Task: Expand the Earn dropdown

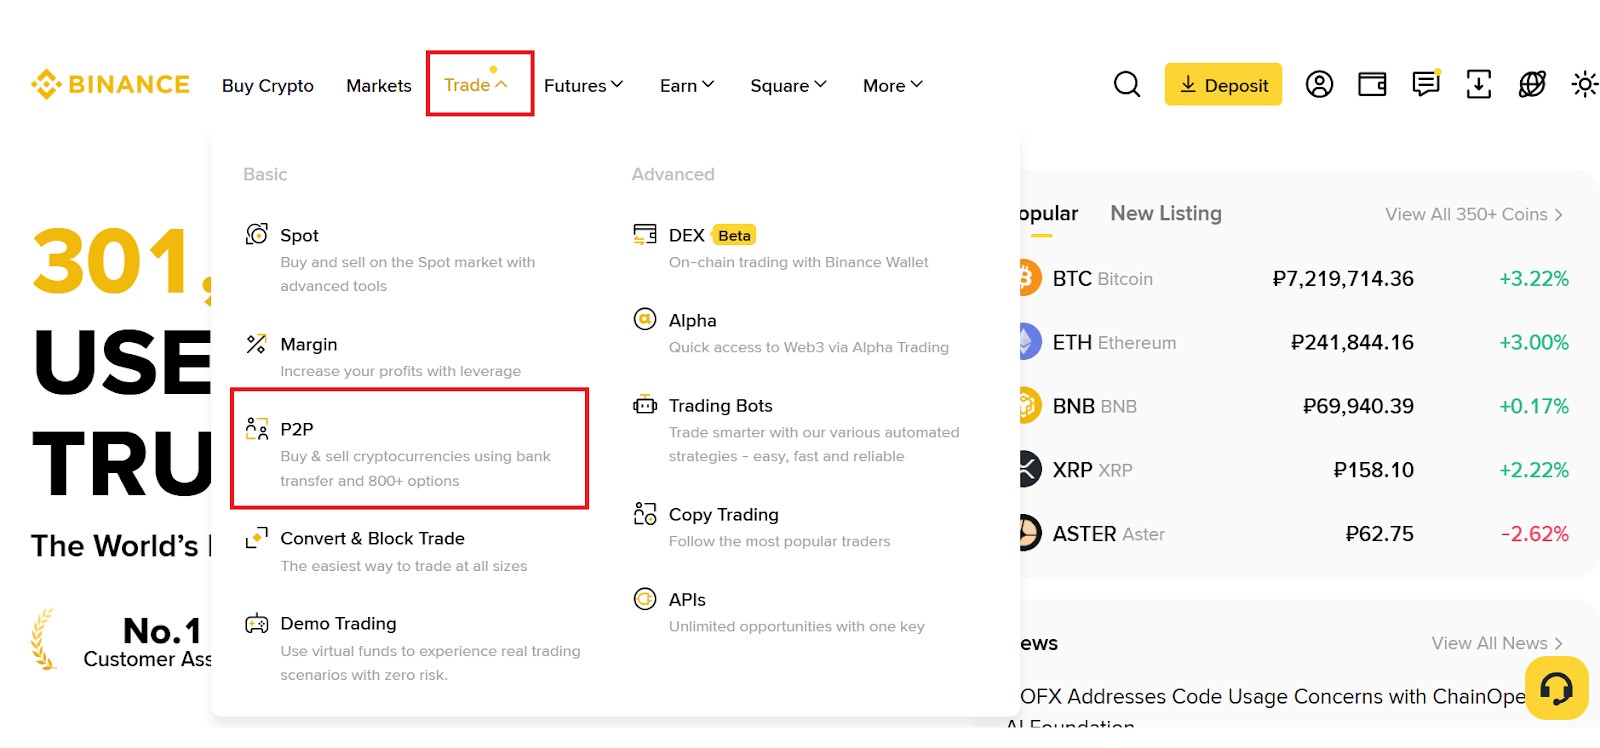Action: [x=687, y=86]
